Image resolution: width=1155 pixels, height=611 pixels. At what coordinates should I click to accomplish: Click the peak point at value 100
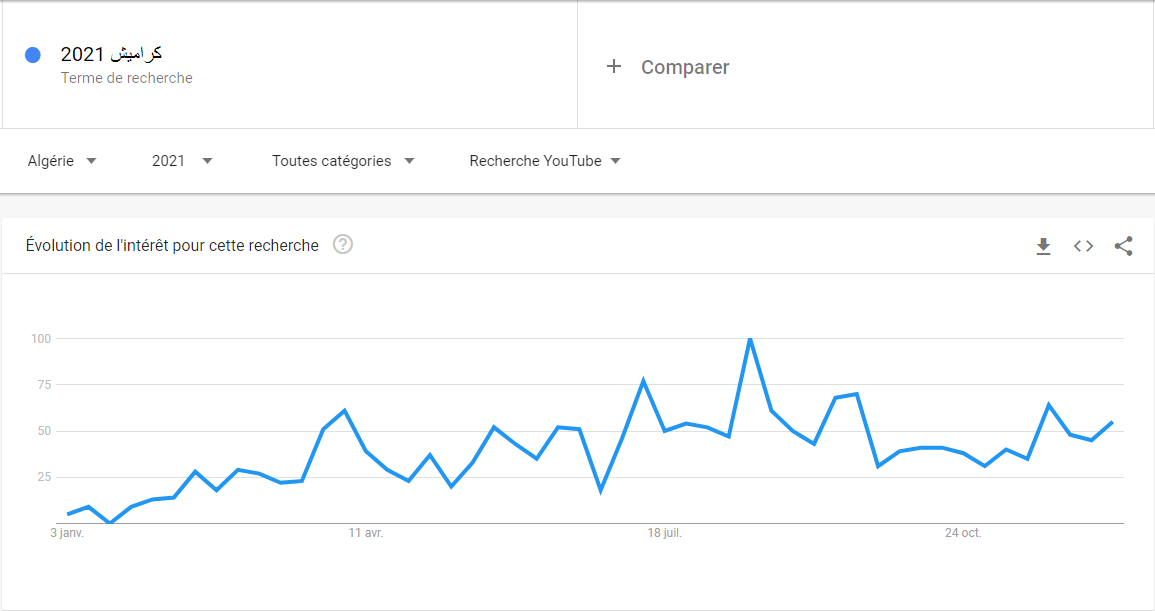tap(750, 340)
